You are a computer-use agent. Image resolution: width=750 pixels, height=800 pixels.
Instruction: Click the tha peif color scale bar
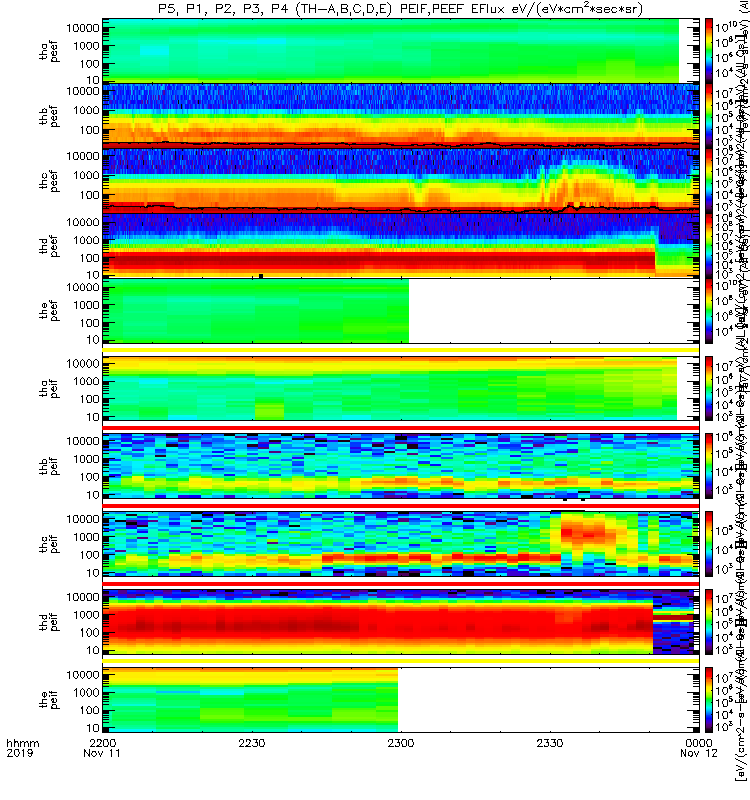(709, 388)
